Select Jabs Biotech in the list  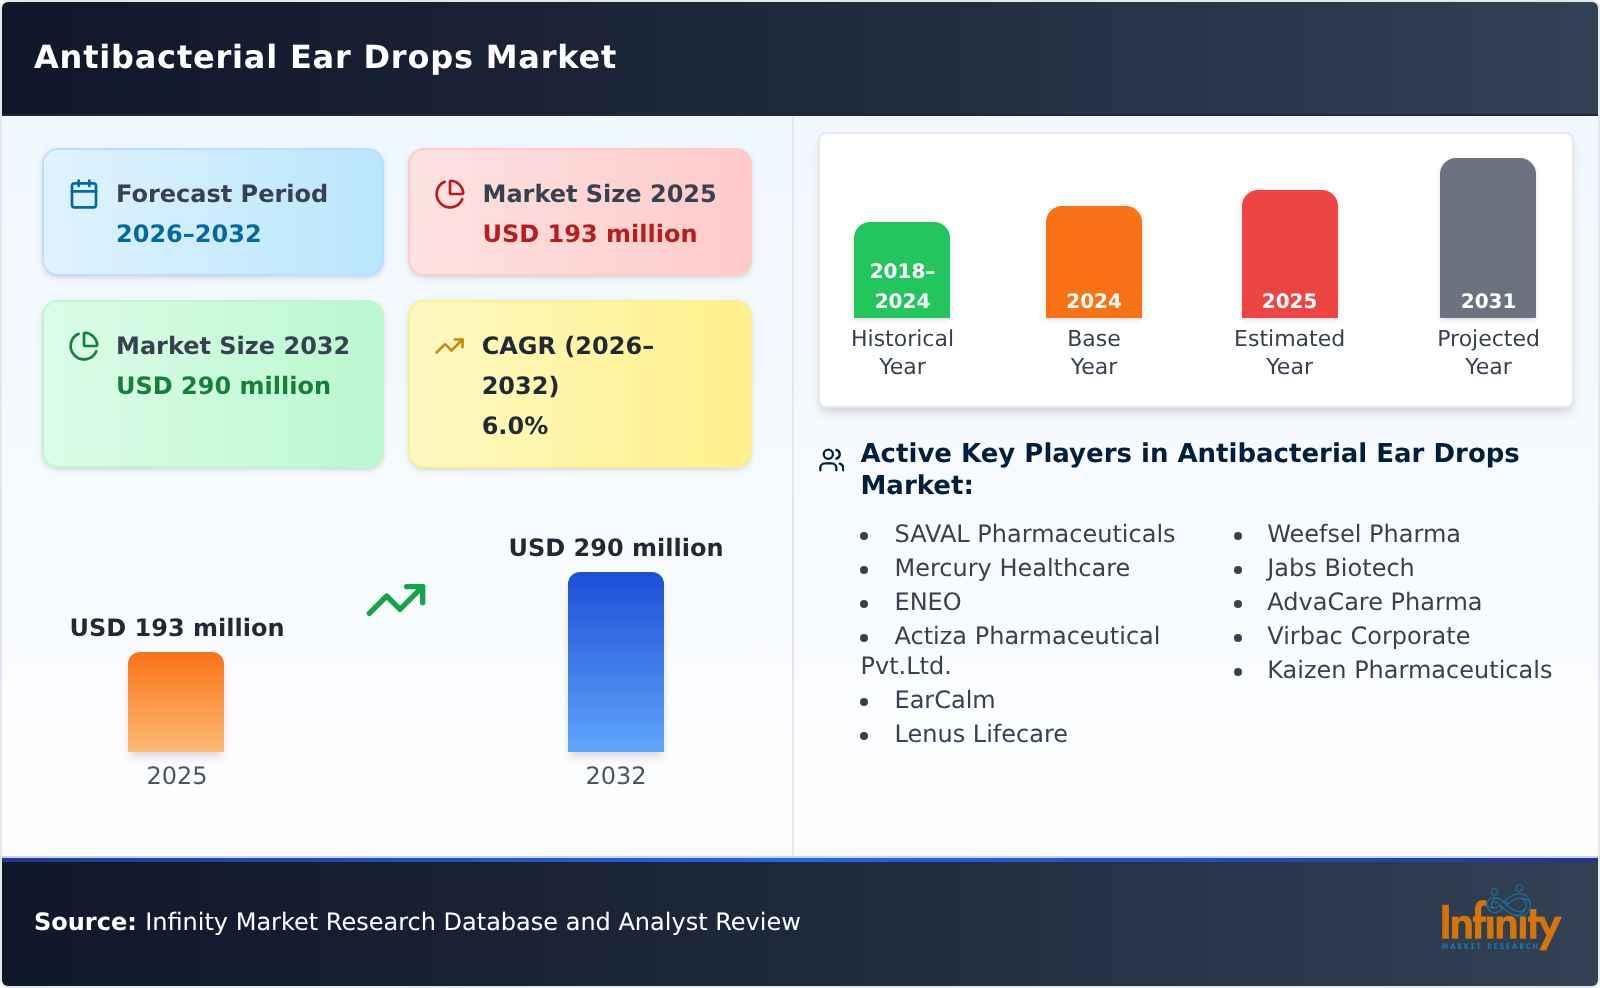(x=1341, y=568)
